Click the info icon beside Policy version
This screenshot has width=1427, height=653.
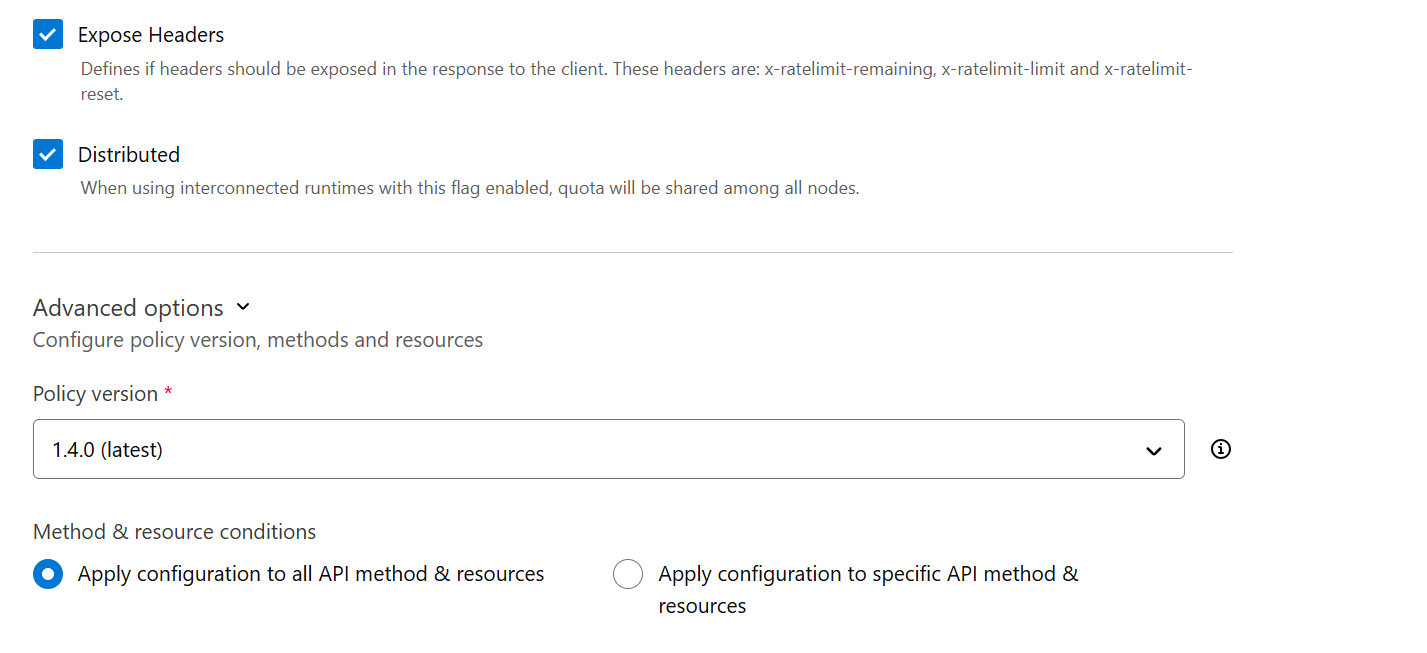1220,449
